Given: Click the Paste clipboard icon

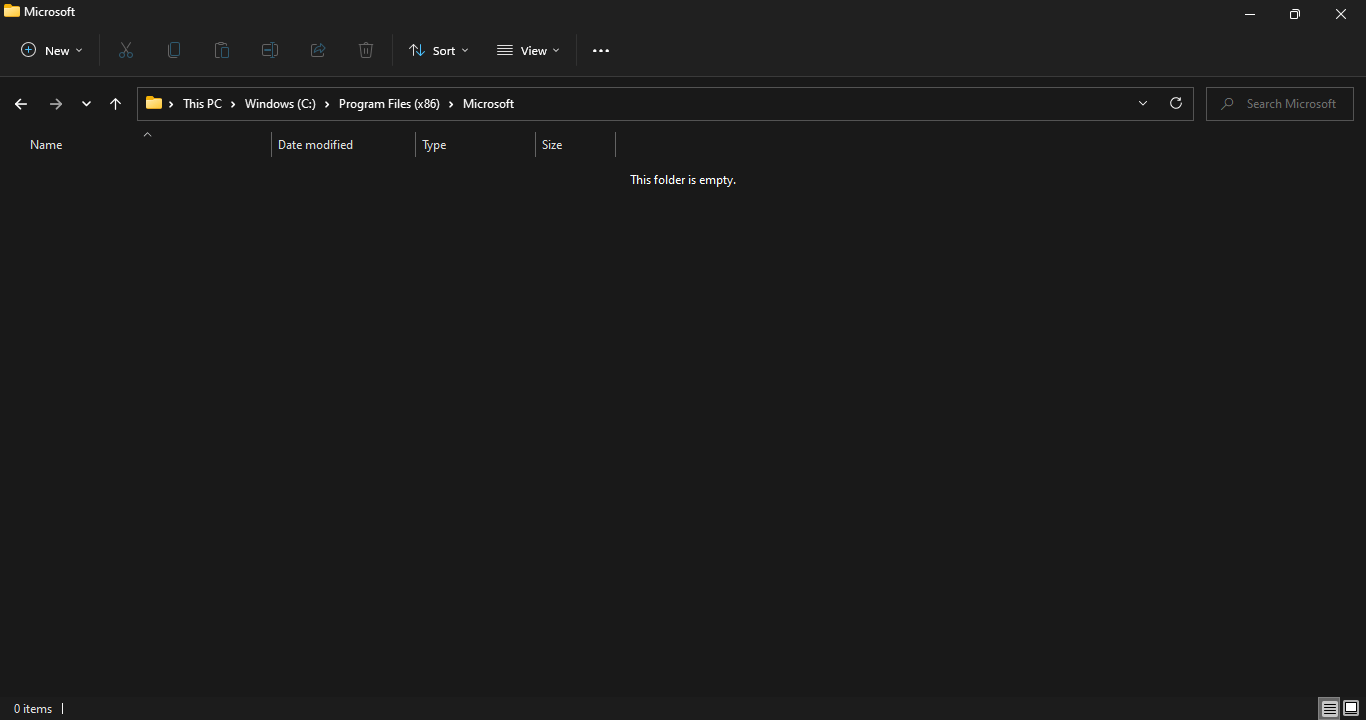Looking at the screenshot, I should [x=222, y=50].
